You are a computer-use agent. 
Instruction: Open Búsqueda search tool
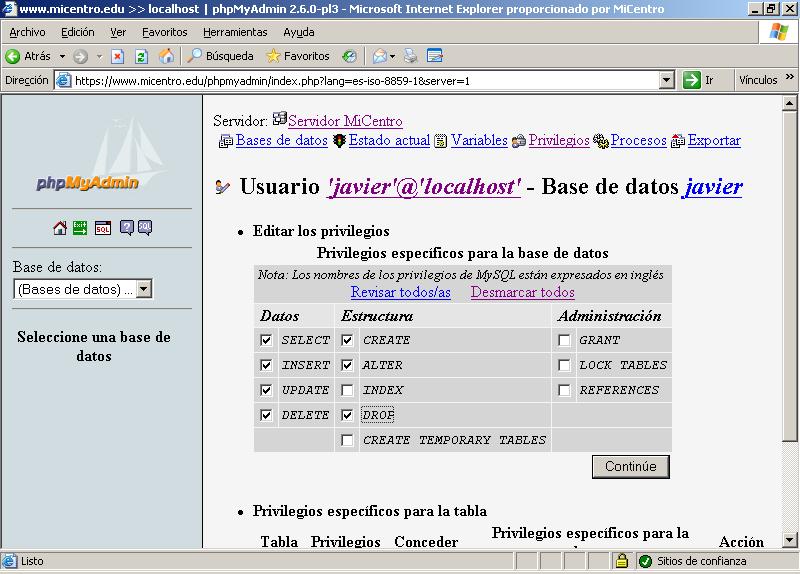[x=220, y=56]
